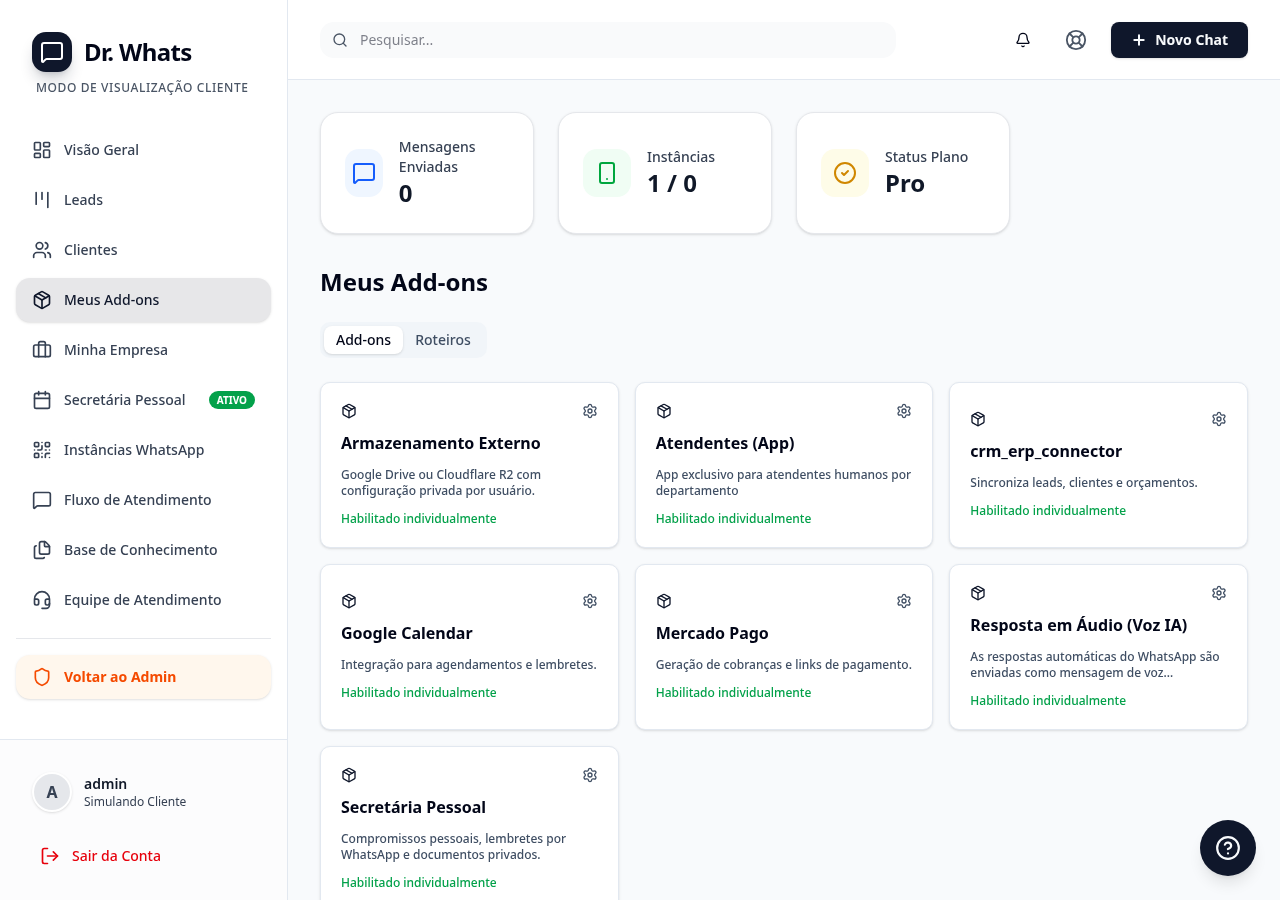1280x900 pixels.
Task: Open Visão Geral in sidebar
Action: 143,150
